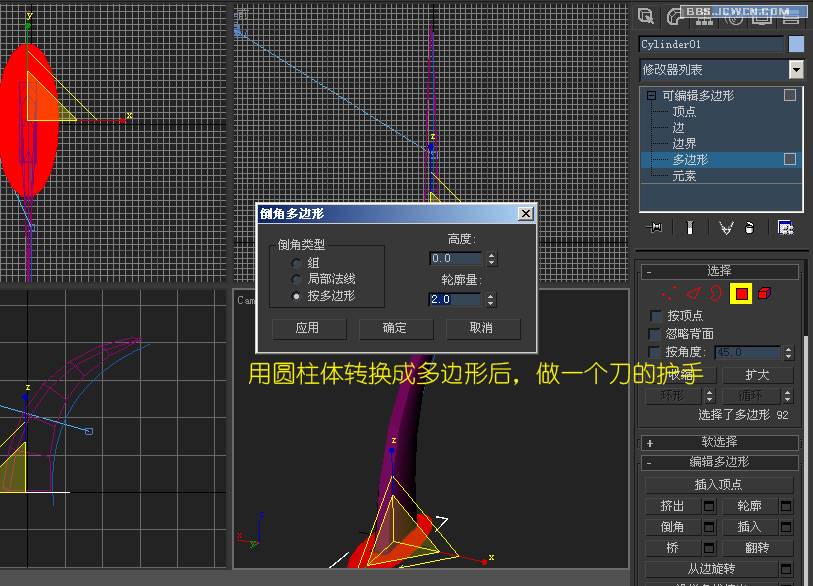Select 多边形 sub-object in stack

(x=690, y=159)
